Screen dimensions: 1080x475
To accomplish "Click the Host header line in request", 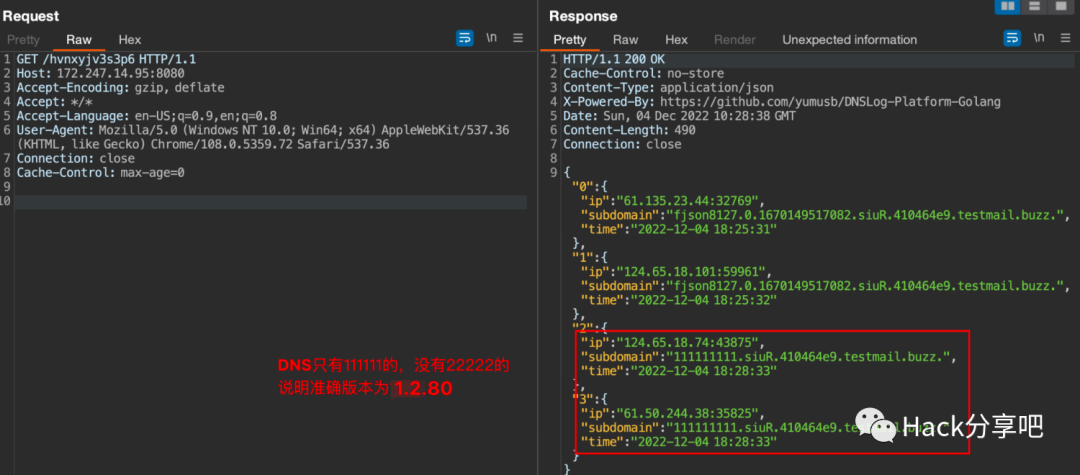I will point(100,74).
